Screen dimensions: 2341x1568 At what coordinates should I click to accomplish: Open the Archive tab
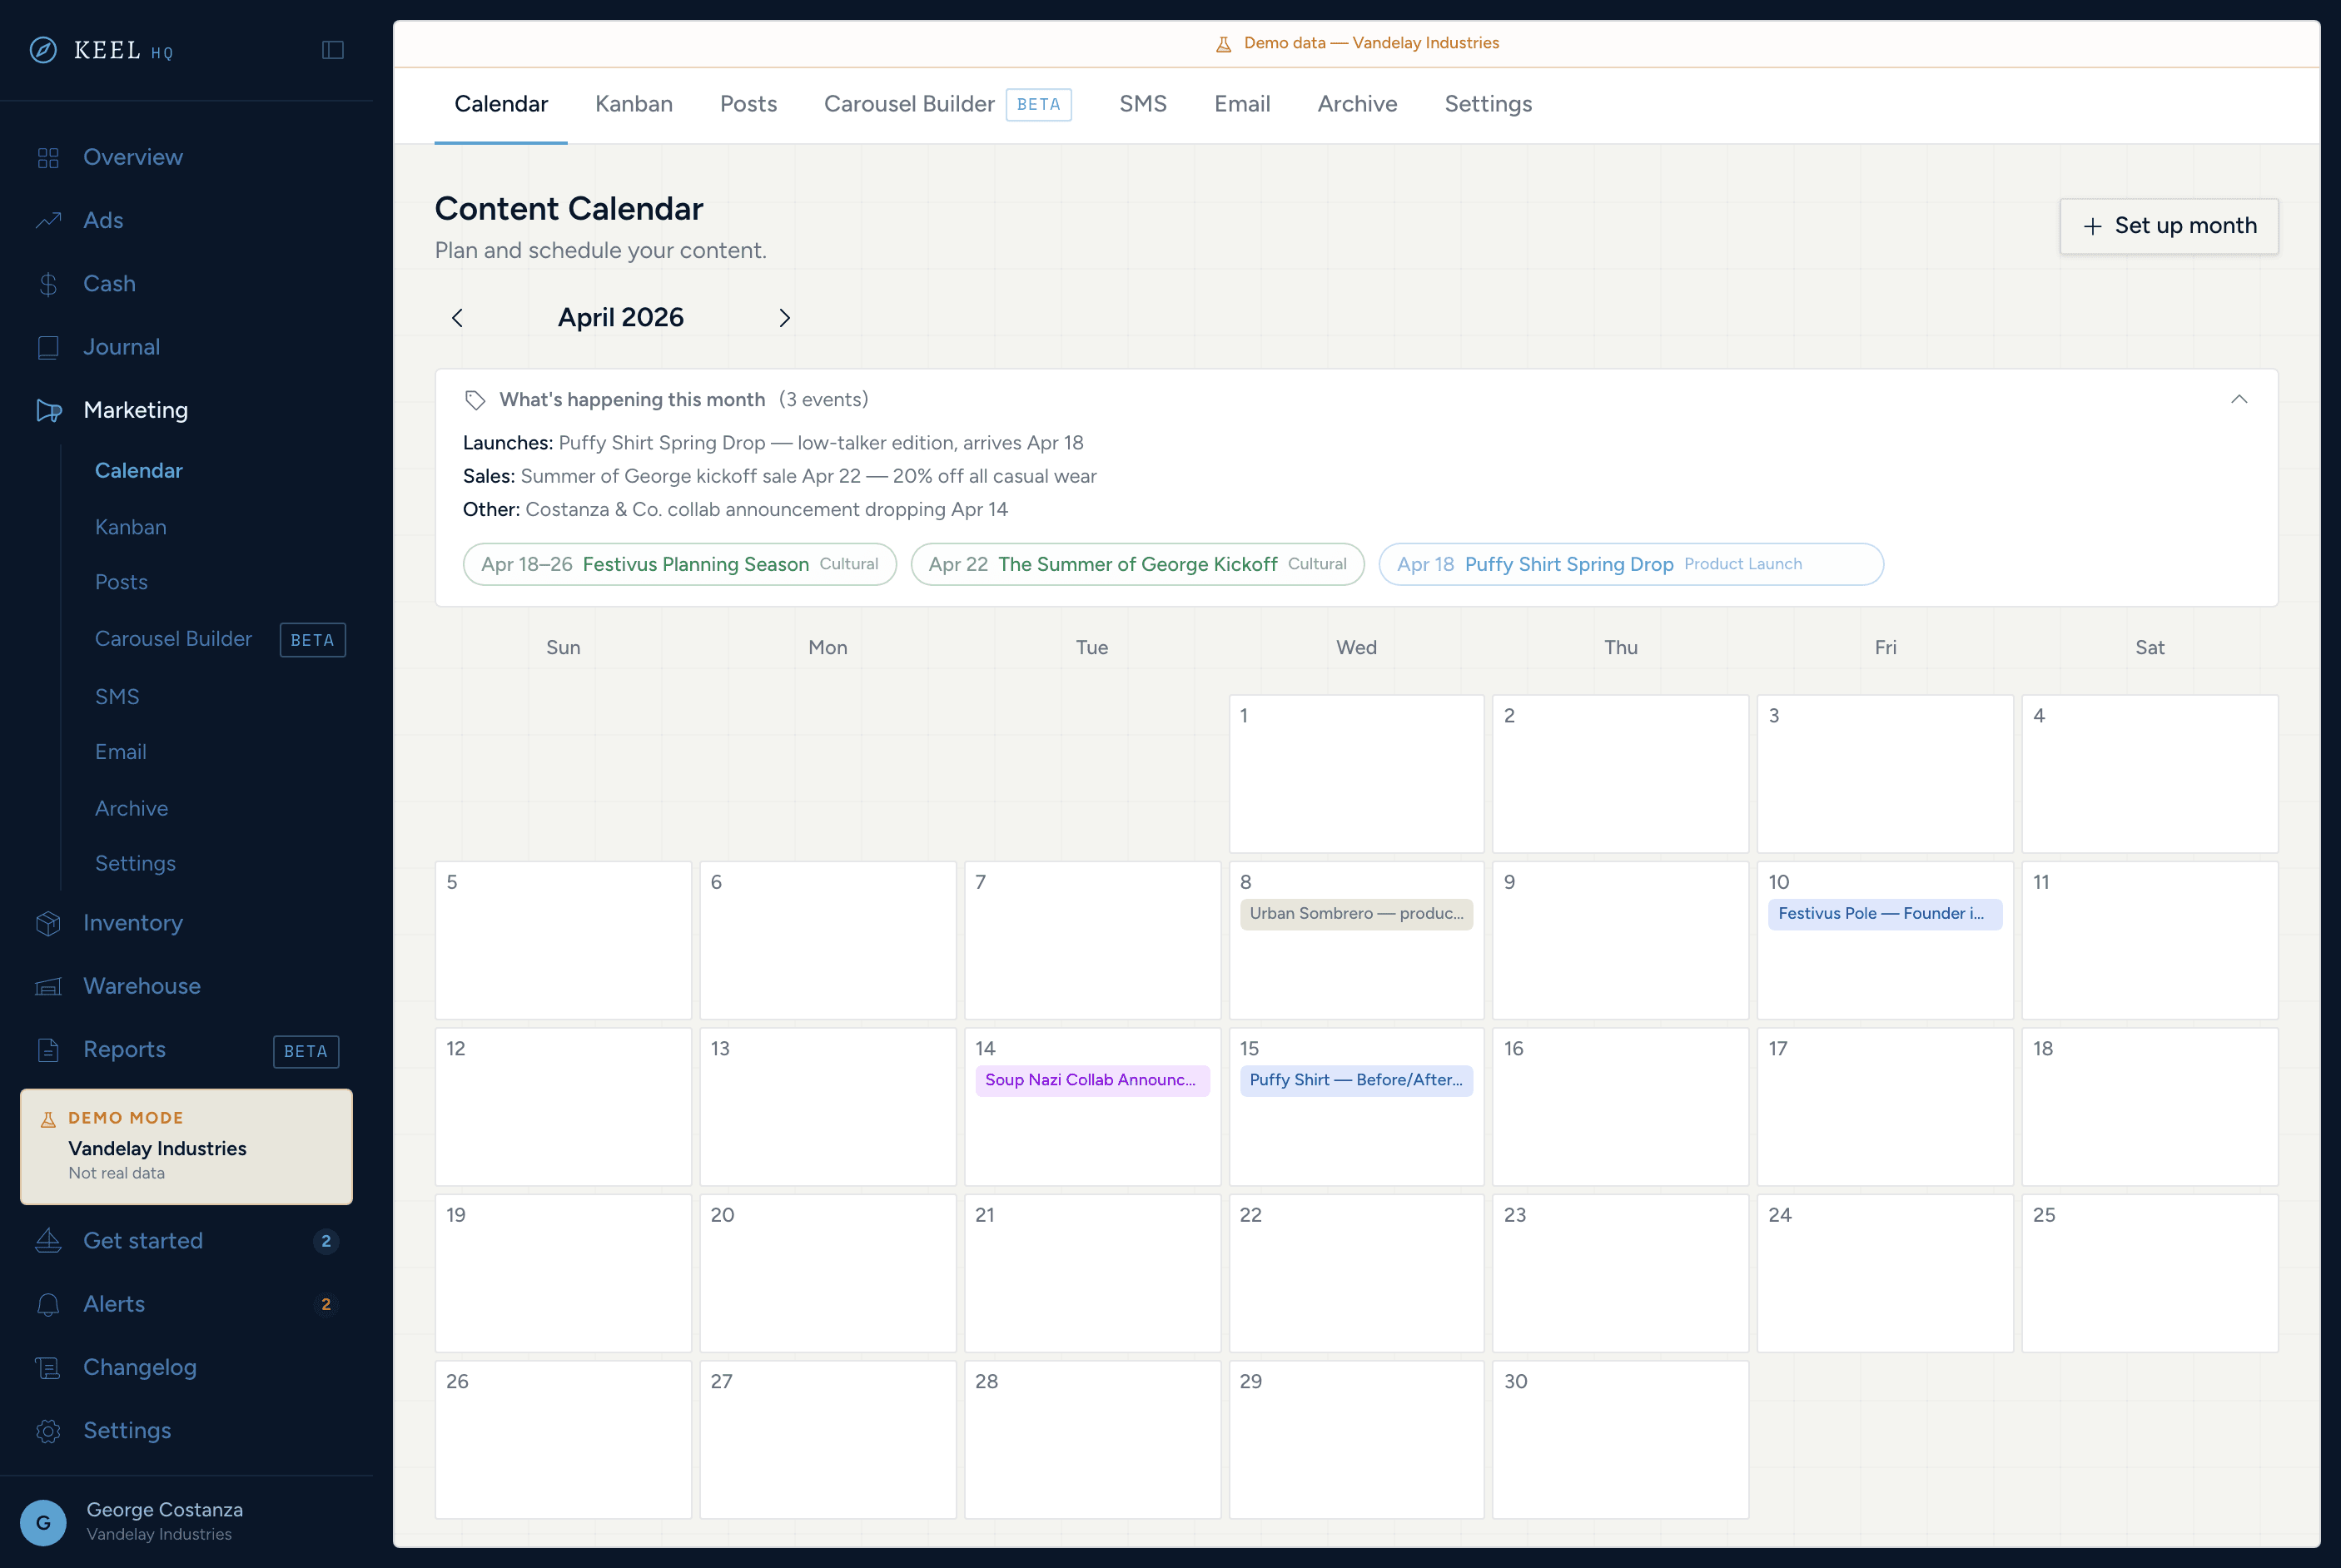point(1357,104)
